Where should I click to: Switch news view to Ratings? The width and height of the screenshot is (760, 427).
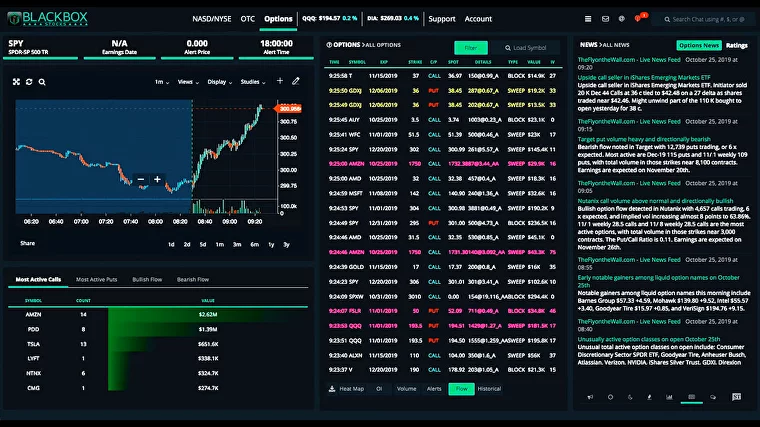[736, 45]
